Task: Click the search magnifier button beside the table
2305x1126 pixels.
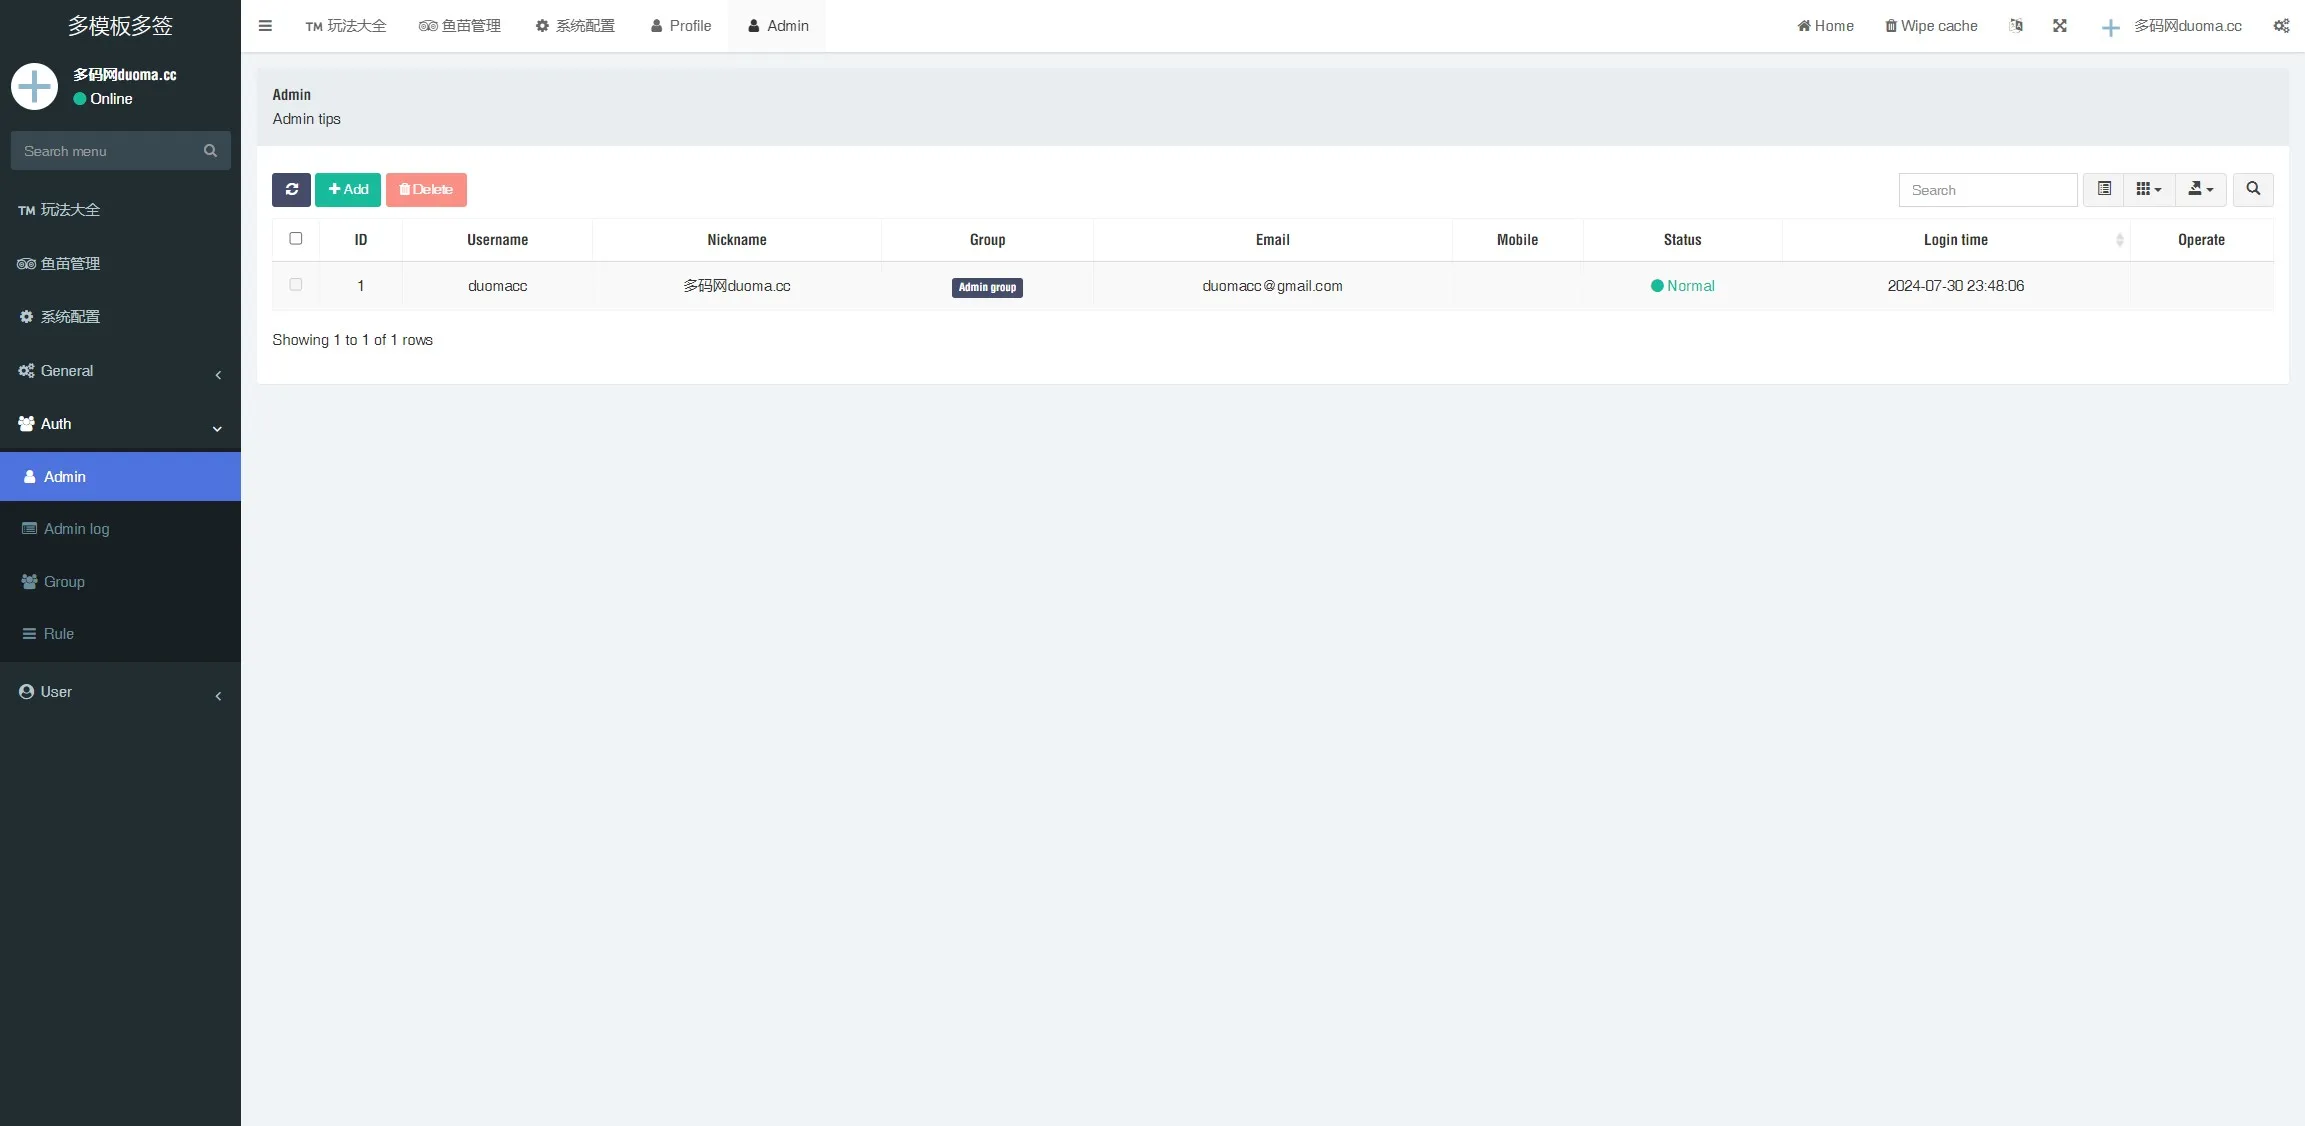Action: pos(2252,189)
